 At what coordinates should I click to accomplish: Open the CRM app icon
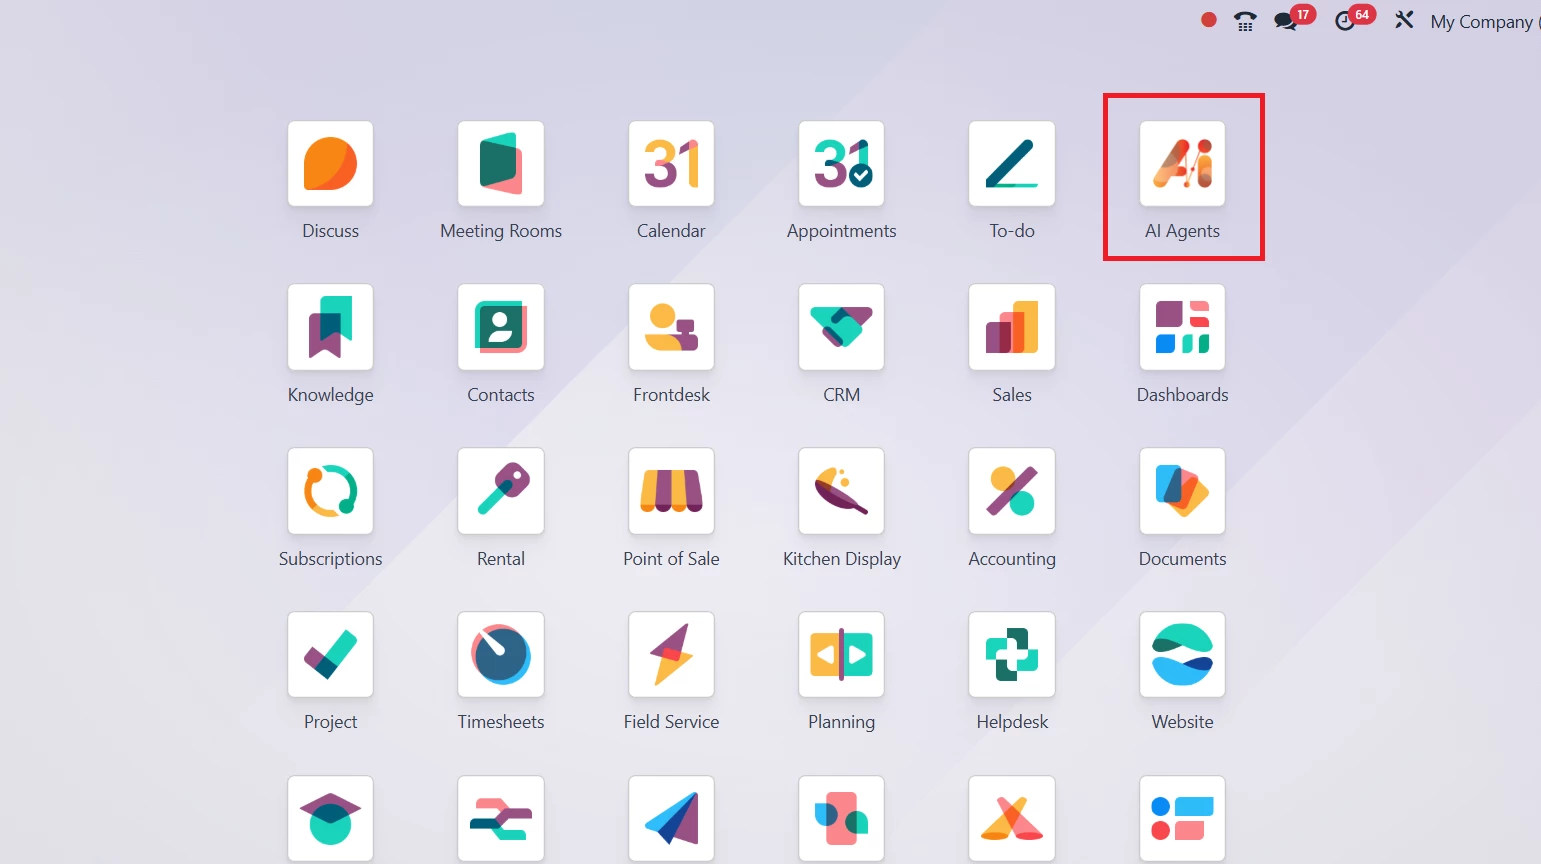click(841, 327)
